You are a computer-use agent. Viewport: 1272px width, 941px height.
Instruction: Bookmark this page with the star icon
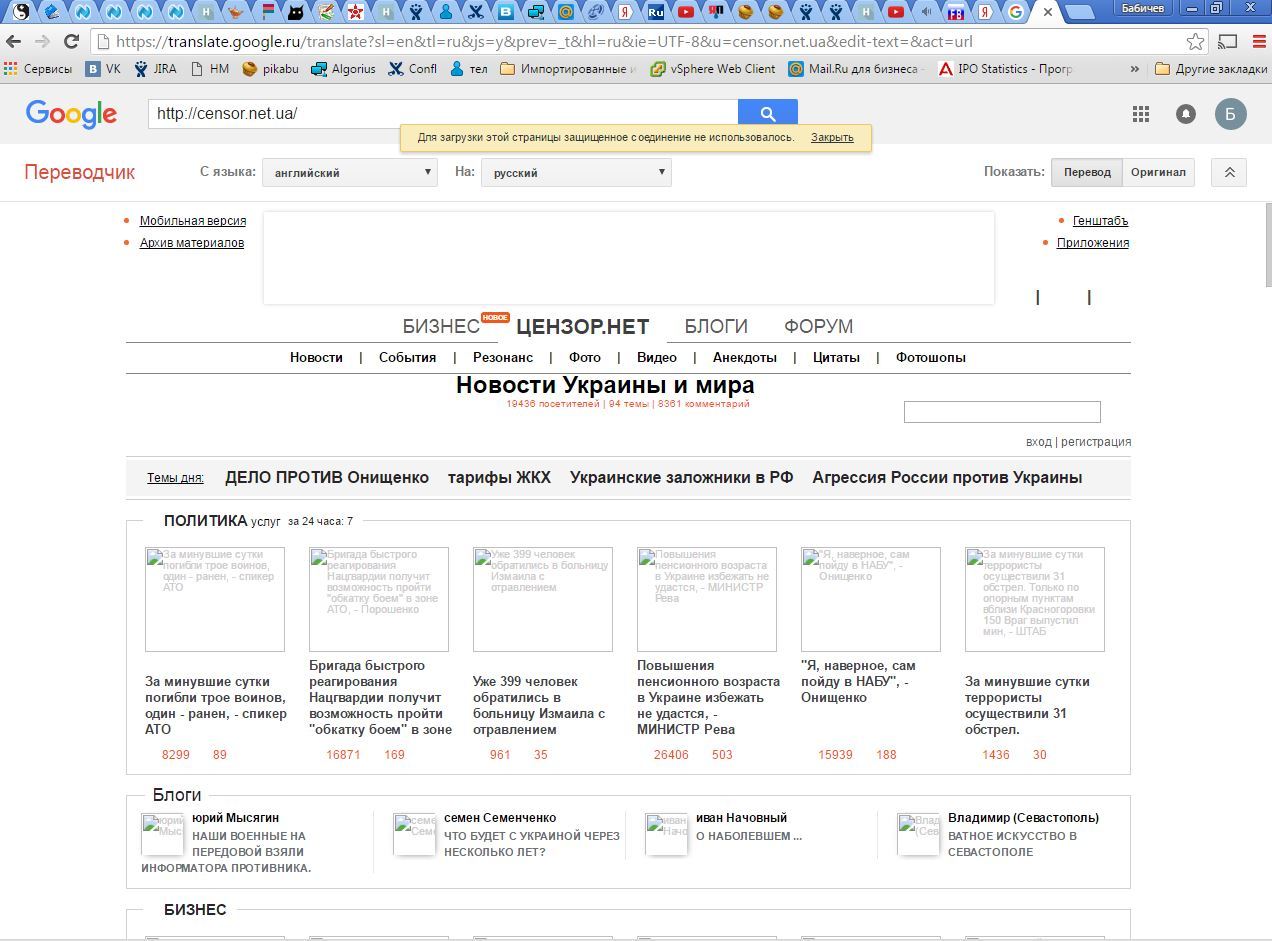point(1195,42)
